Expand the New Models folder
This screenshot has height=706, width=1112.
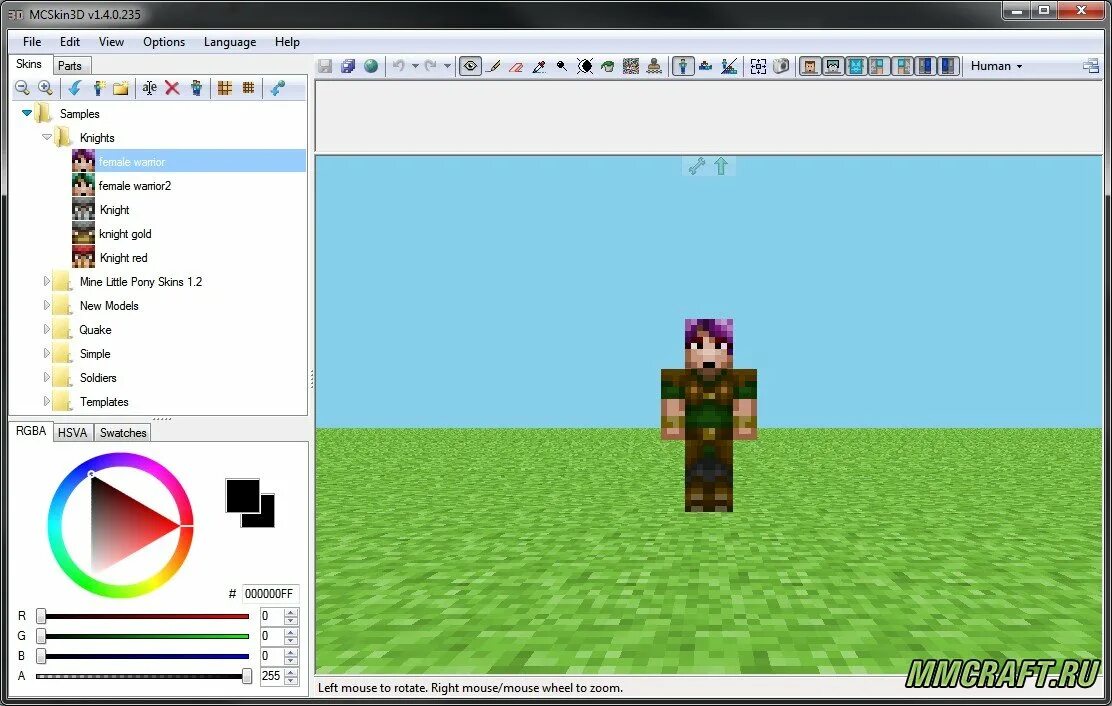47,306
